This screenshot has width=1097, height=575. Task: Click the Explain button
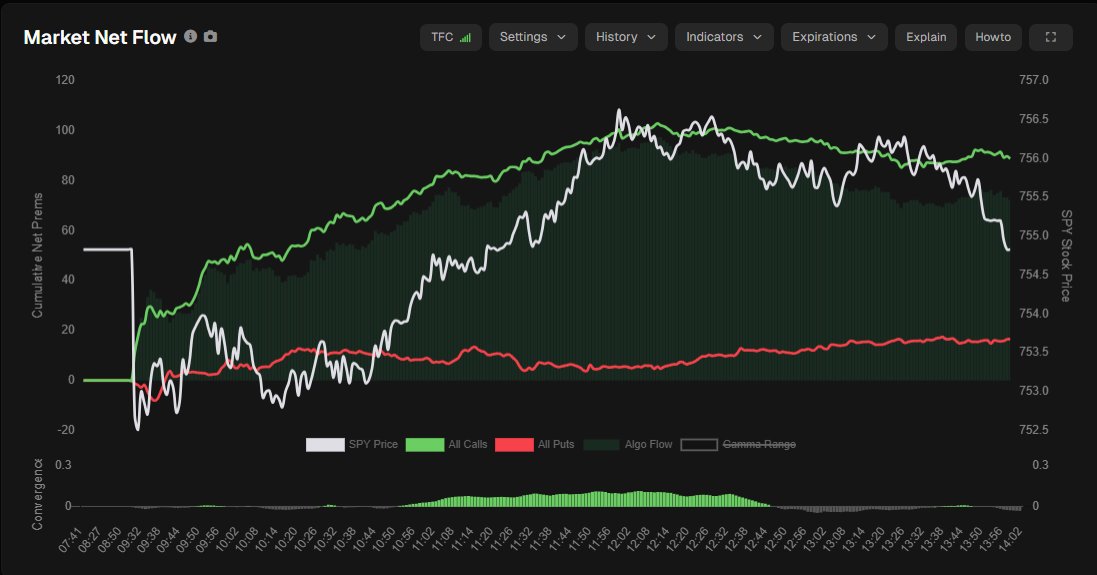pyautogui.click(x=926, y=37)
